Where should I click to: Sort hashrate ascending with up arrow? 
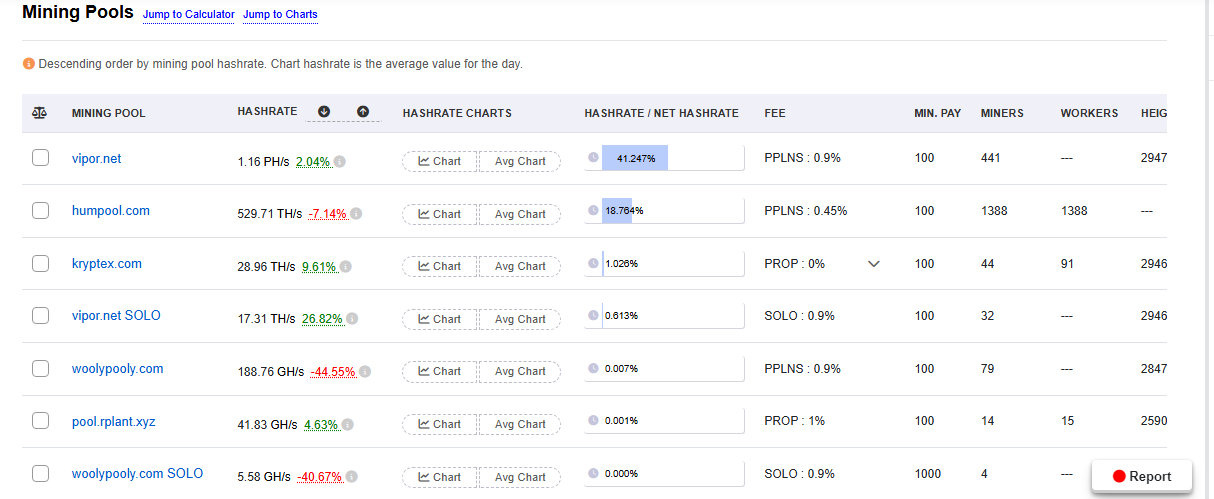pyautogui.click(x=363, y=112)
